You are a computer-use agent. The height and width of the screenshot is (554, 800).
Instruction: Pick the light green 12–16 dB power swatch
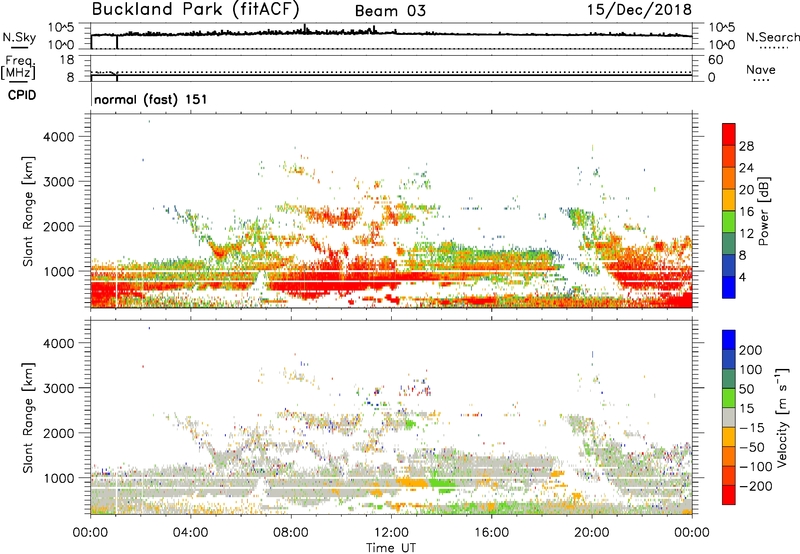(729, 222)
